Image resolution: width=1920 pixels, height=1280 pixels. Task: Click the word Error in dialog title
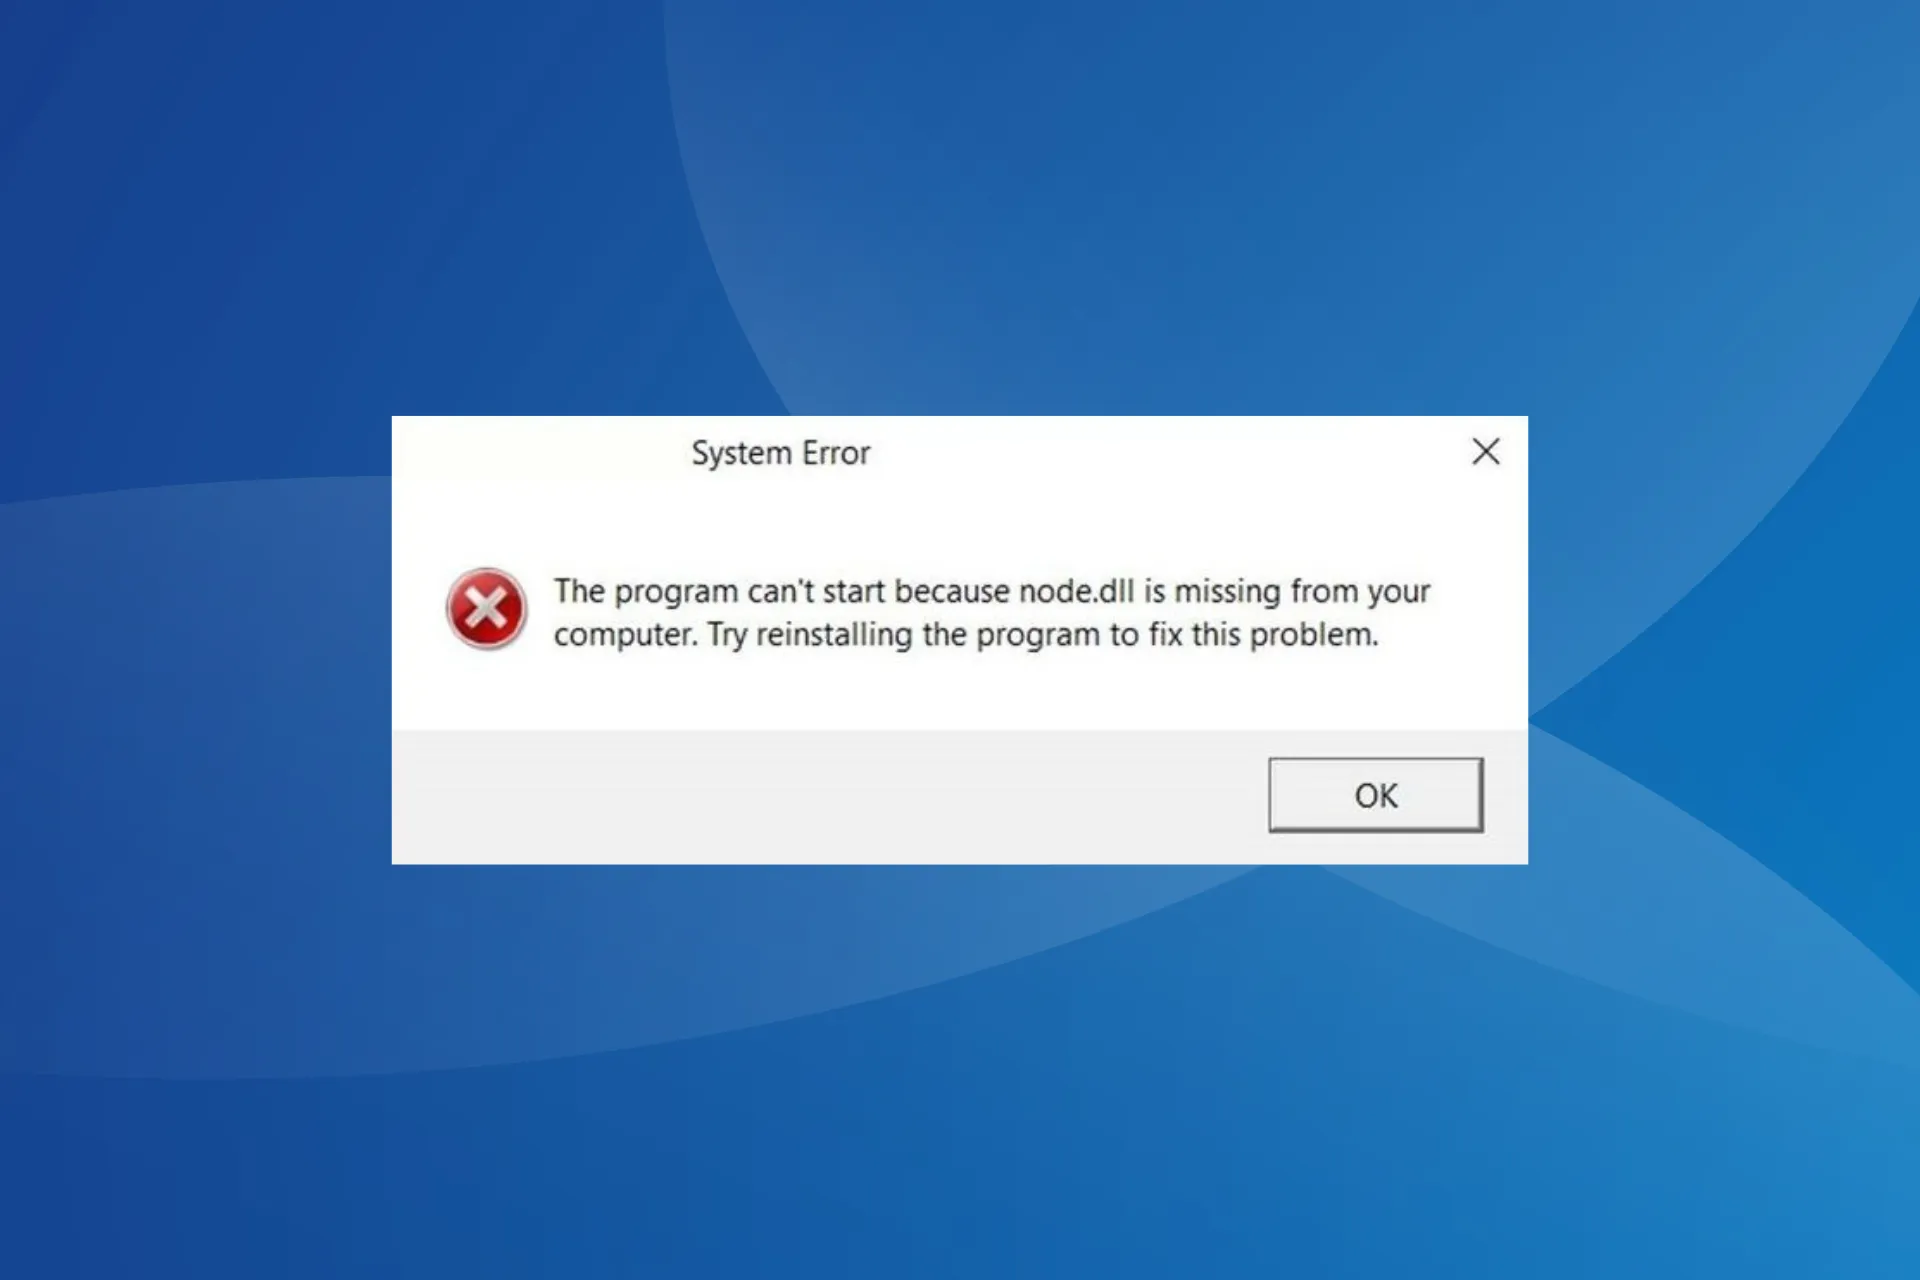click(836, 453)
